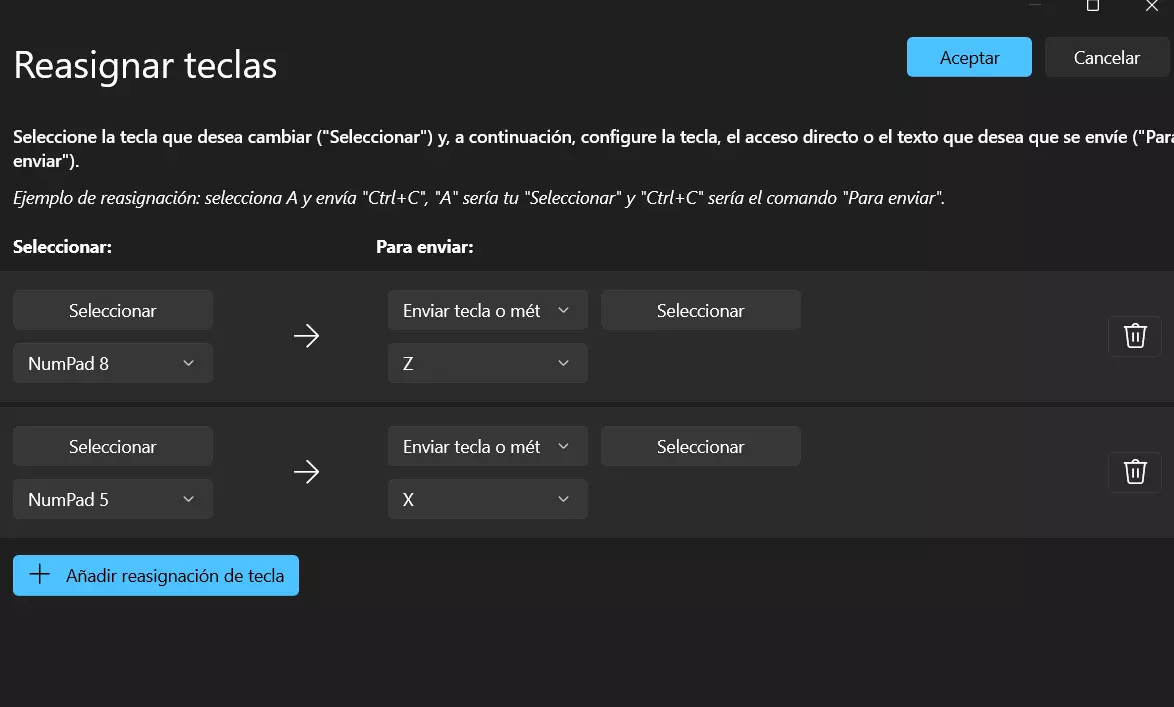Viewport: 1174px width, 707px height.
Task: Delete the NumPad 5 remapping row
Action: coord(1135,472)
